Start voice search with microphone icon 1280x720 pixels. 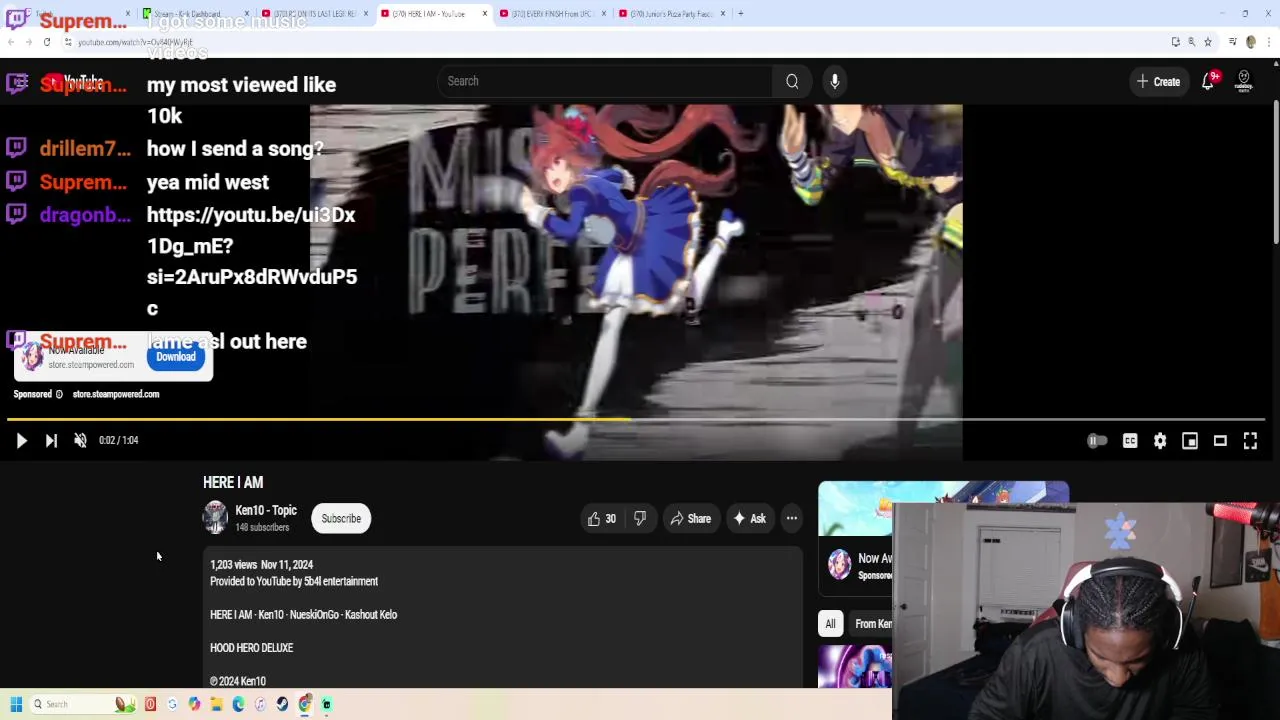834,81
